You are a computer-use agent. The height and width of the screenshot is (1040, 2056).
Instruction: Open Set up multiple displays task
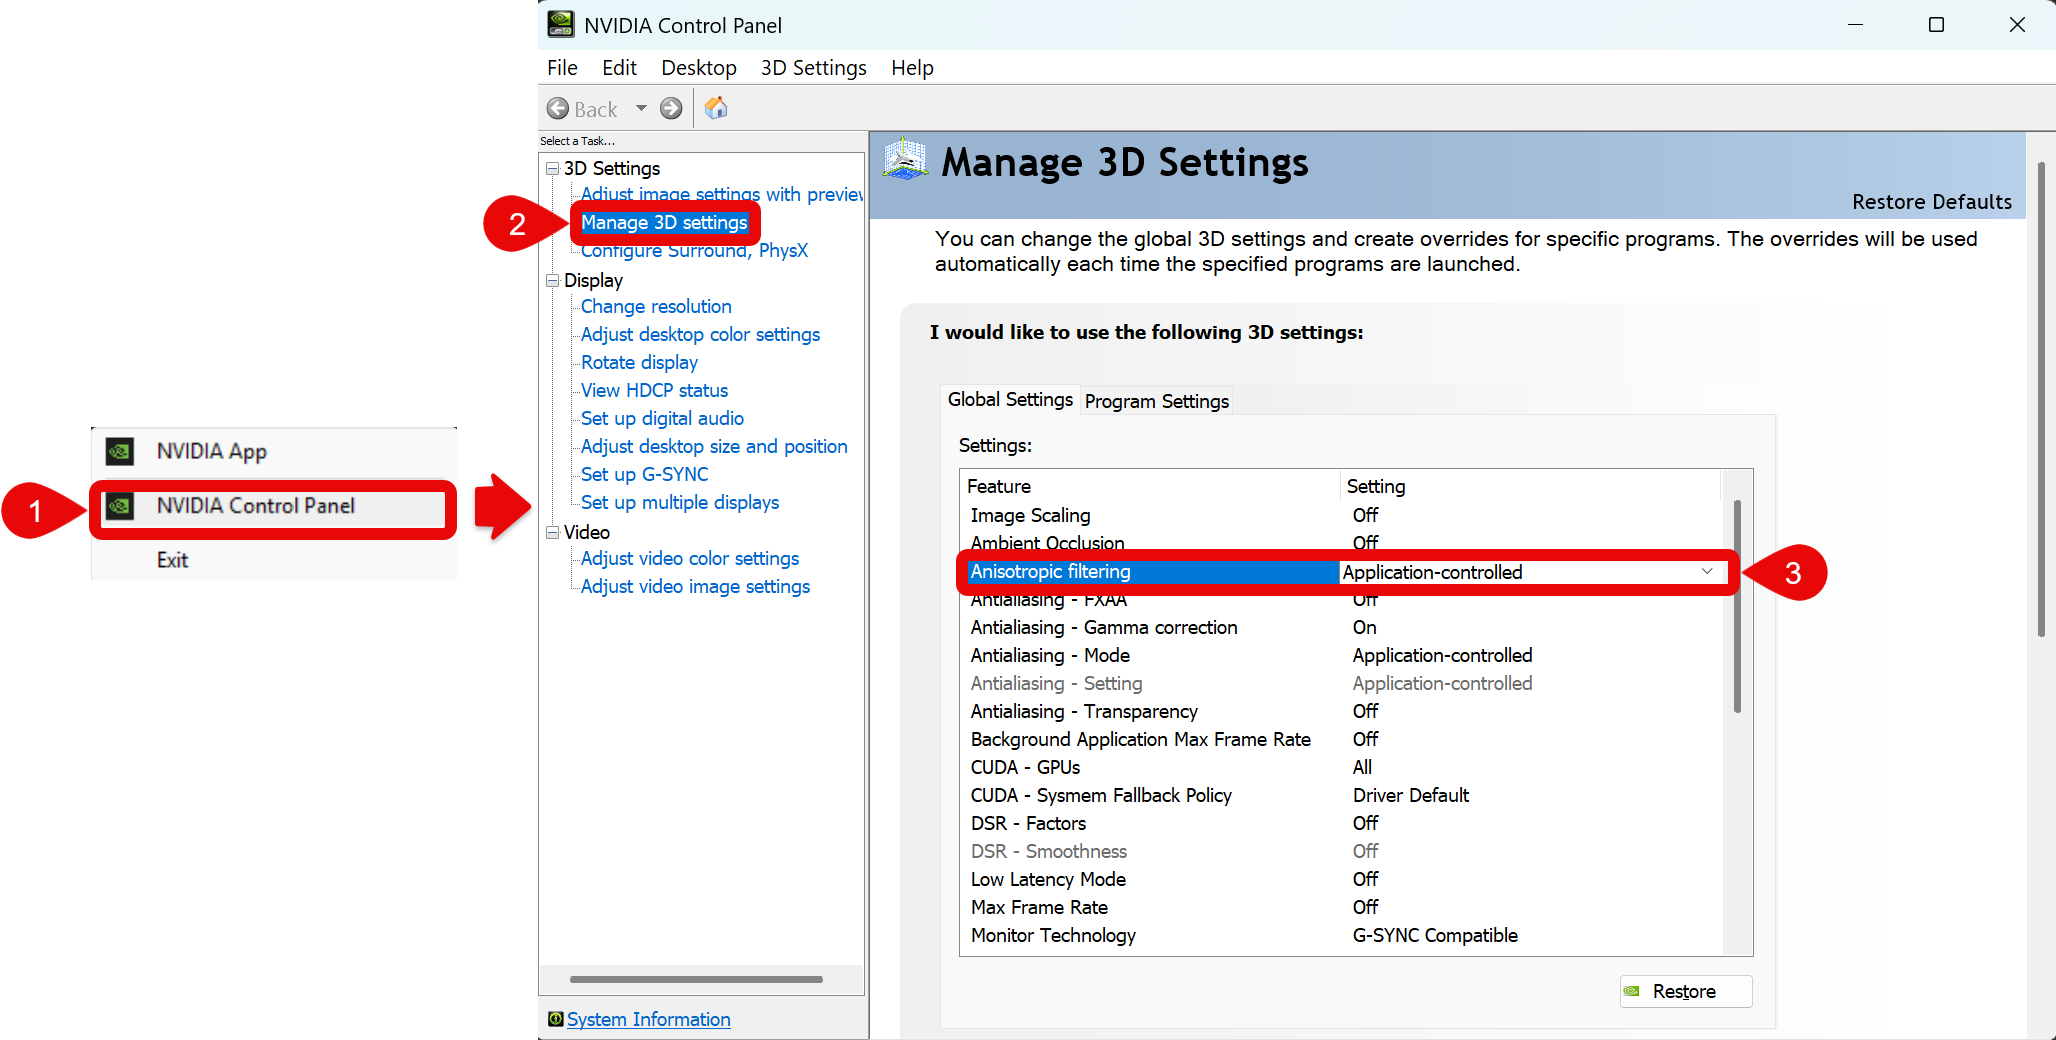coord(680,502)
